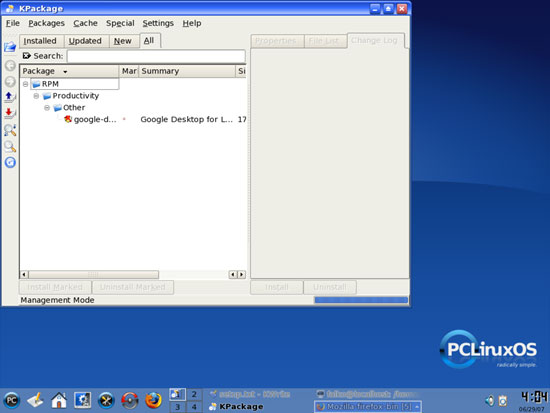Image resolution: width=550 pixels, height=413 pixels.
Task: Find a package with the first magnifier icon
Action: click(10, 130)
